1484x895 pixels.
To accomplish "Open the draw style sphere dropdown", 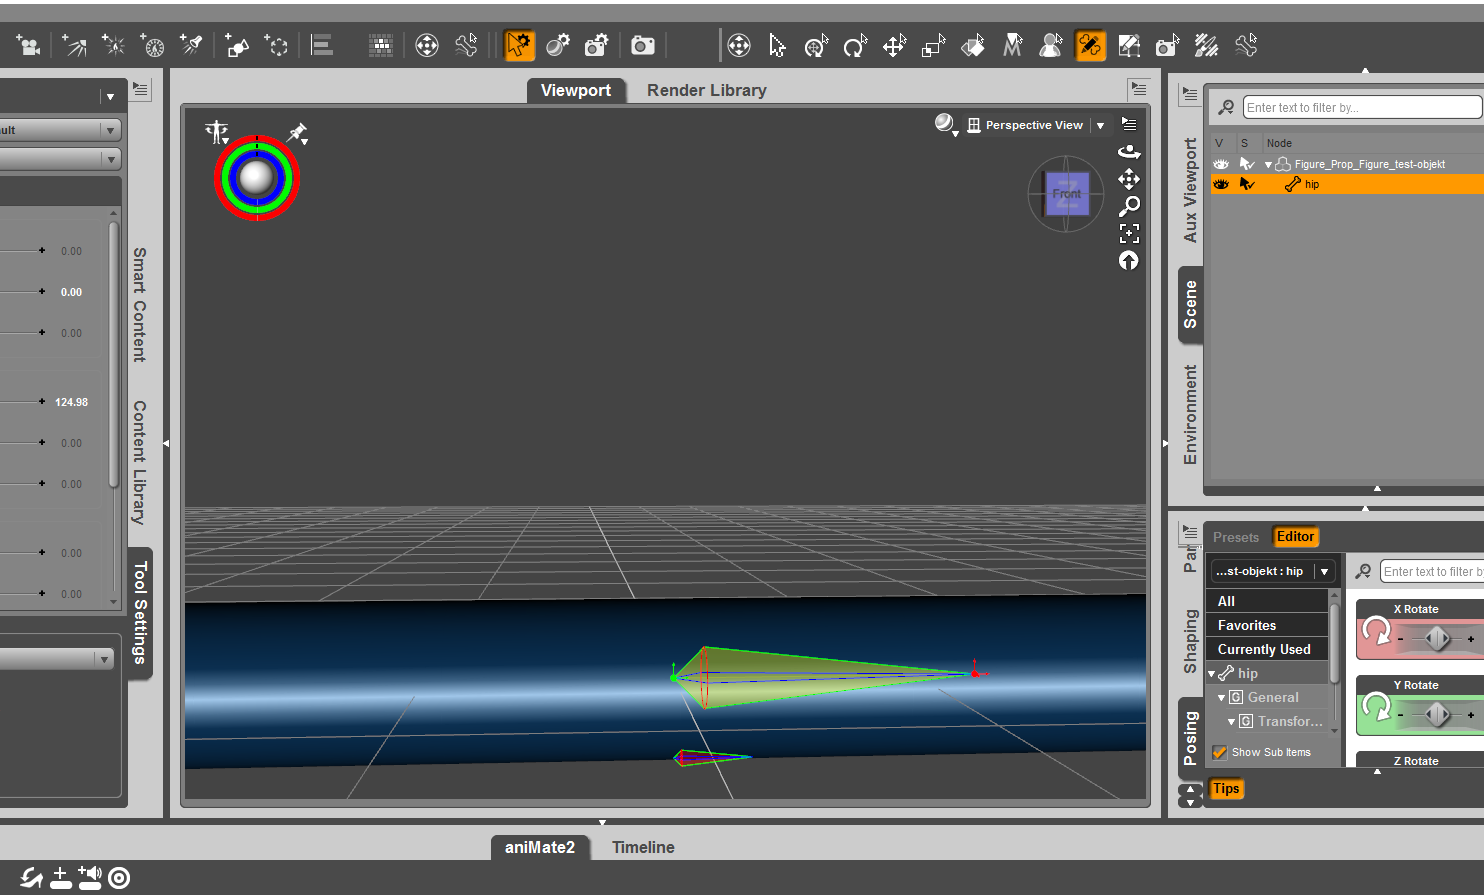I will click(x=946, y=124).
